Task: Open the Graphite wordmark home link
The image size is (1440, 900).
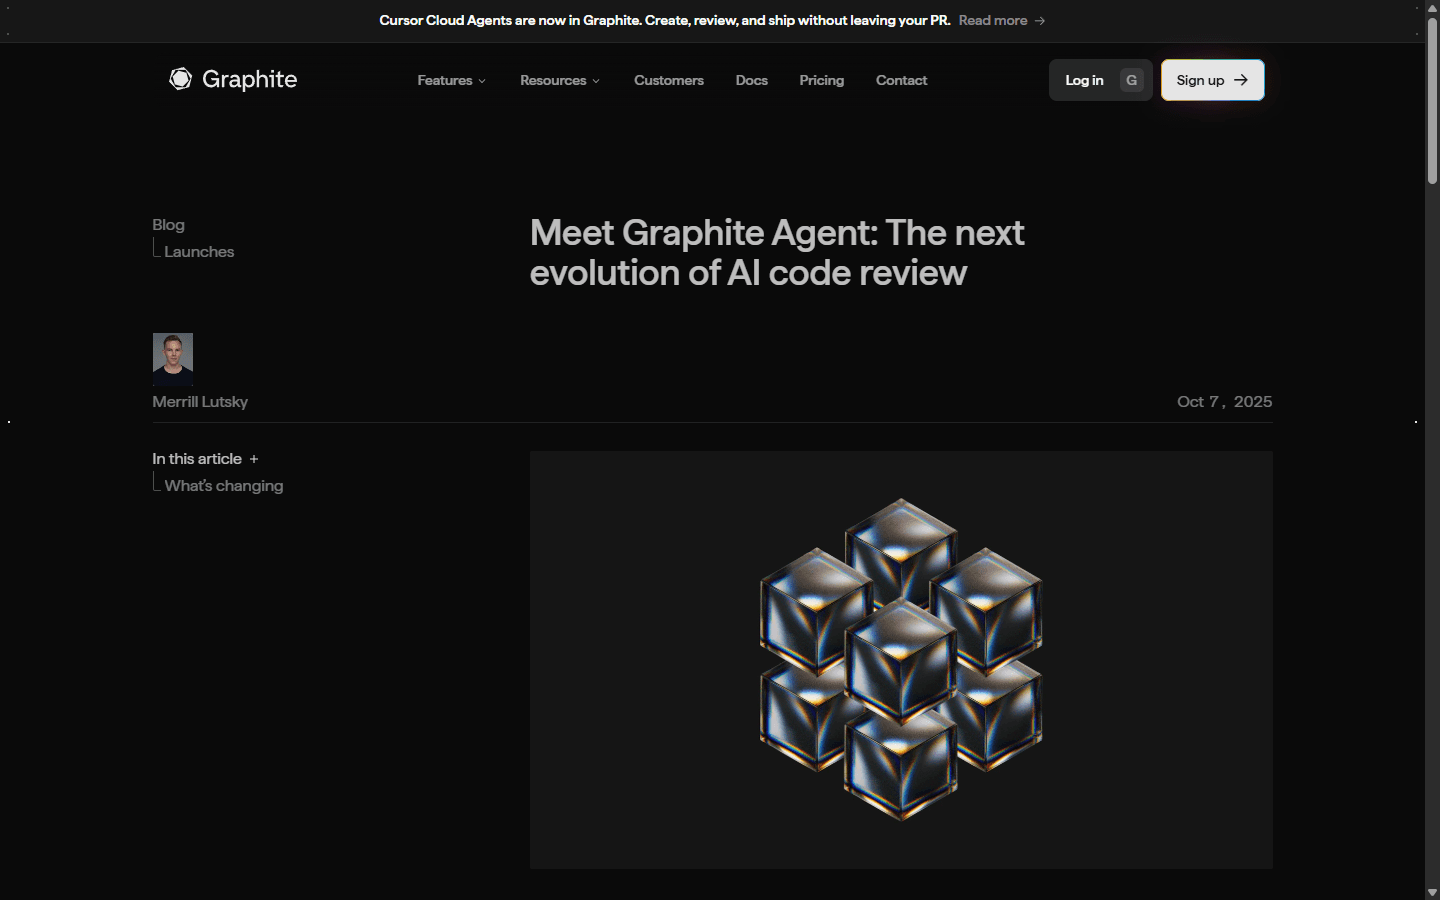Action: 249,80
